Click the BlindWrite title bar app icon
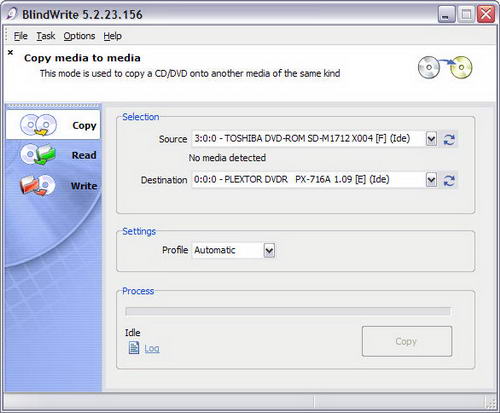Image resolution: width=500 pixels, height=413 pixels. (11, 14)
